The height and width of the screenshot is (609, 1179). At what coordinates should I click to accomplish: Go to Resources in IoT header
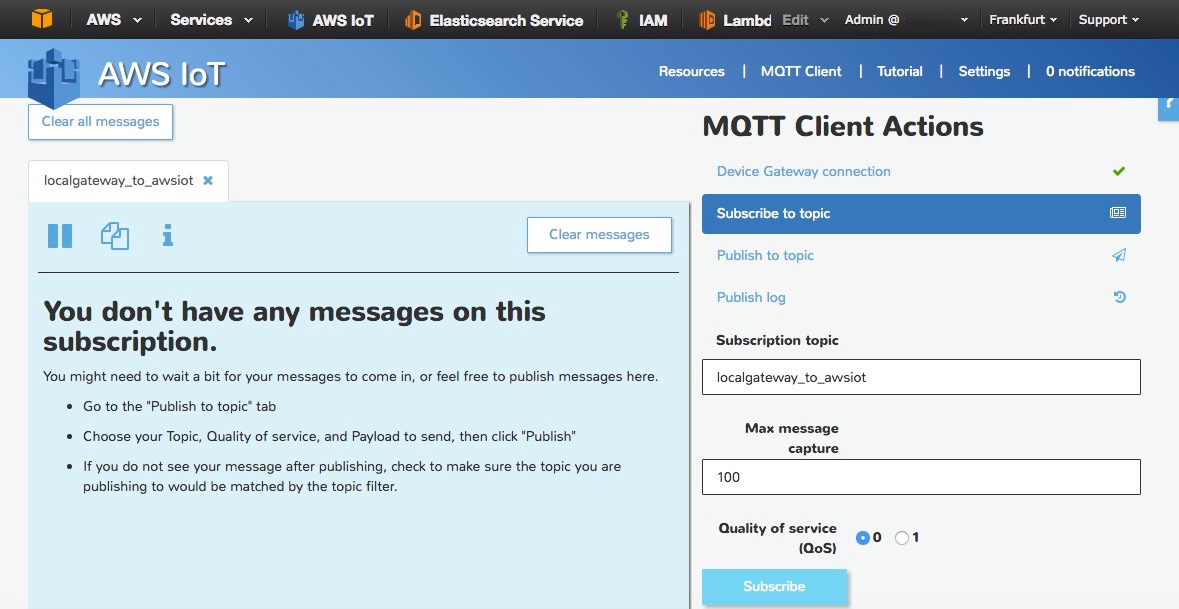(x=692, y=71)
